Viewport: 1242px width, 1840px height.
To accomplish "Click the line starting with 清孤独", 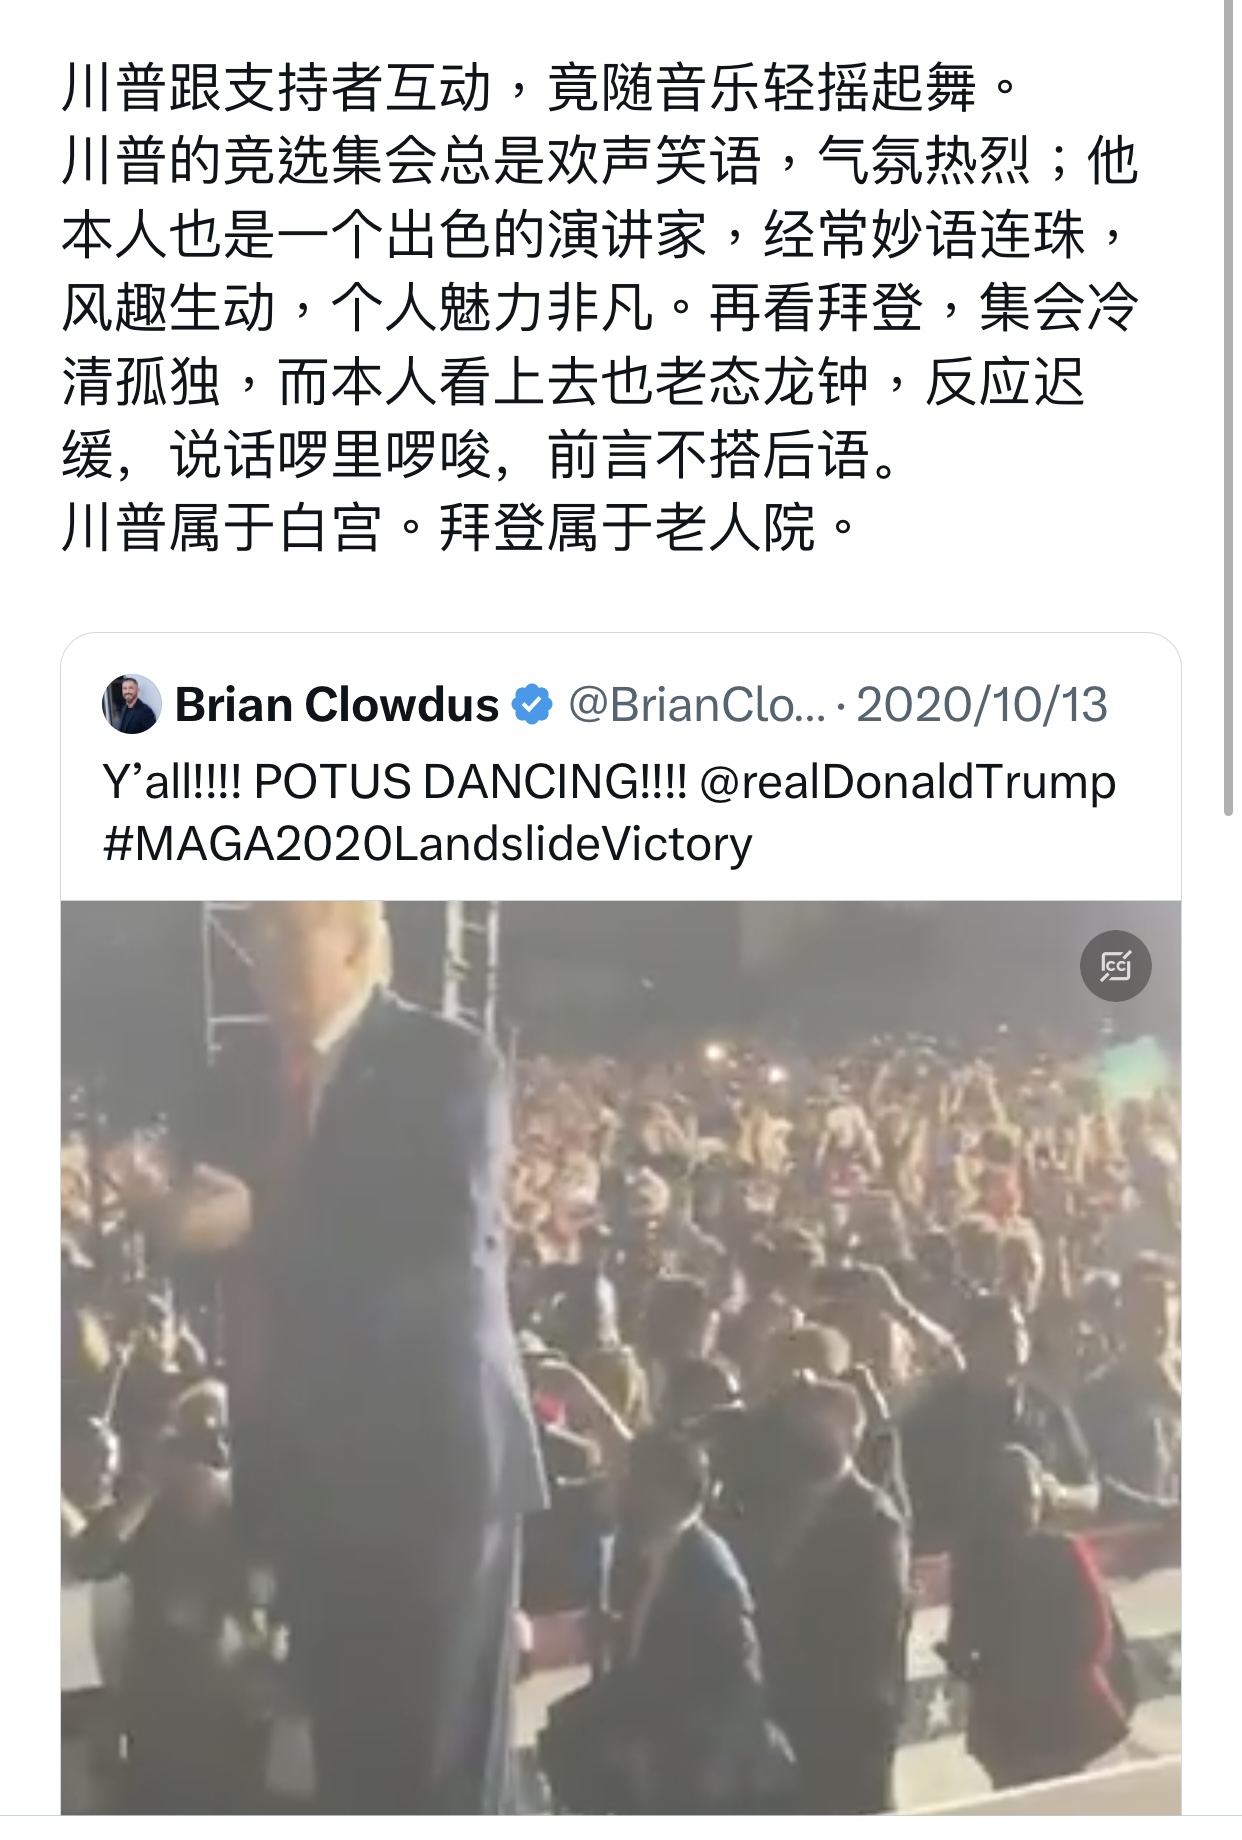I will point(573,380).
